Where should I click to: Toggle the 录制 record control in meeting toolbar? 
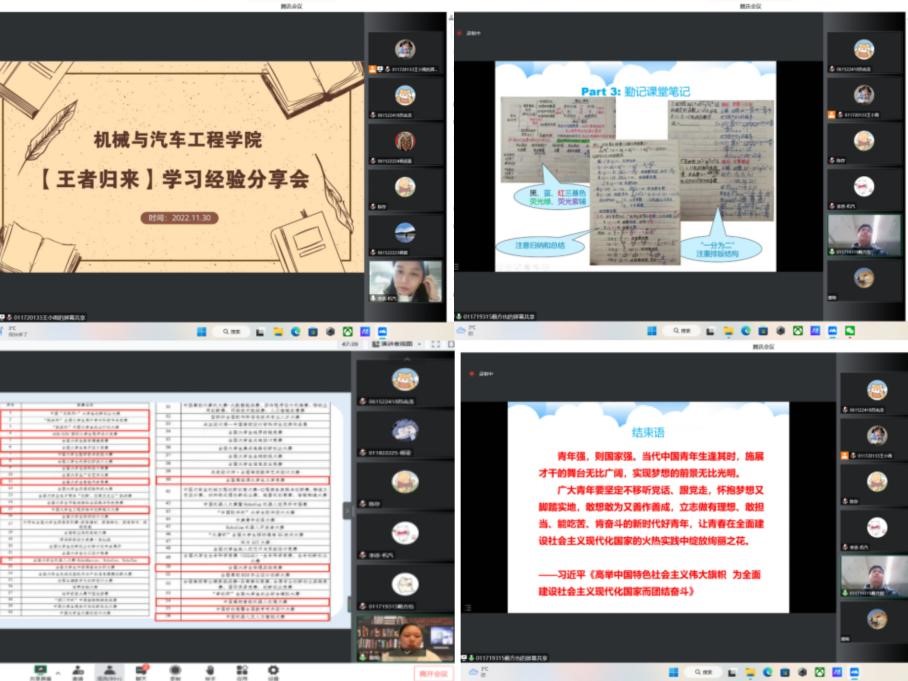[175, 670]
